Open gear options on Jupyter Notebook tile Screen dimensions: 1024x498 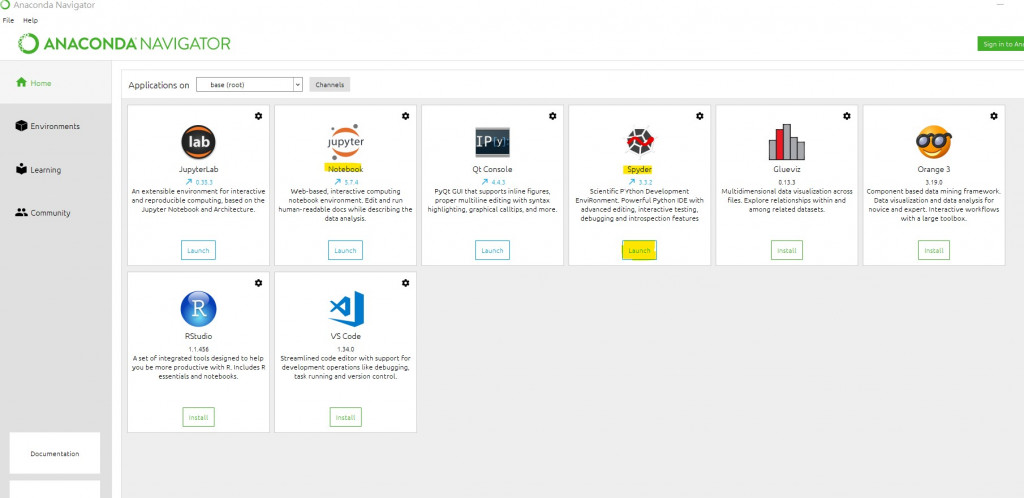point(406,116)
